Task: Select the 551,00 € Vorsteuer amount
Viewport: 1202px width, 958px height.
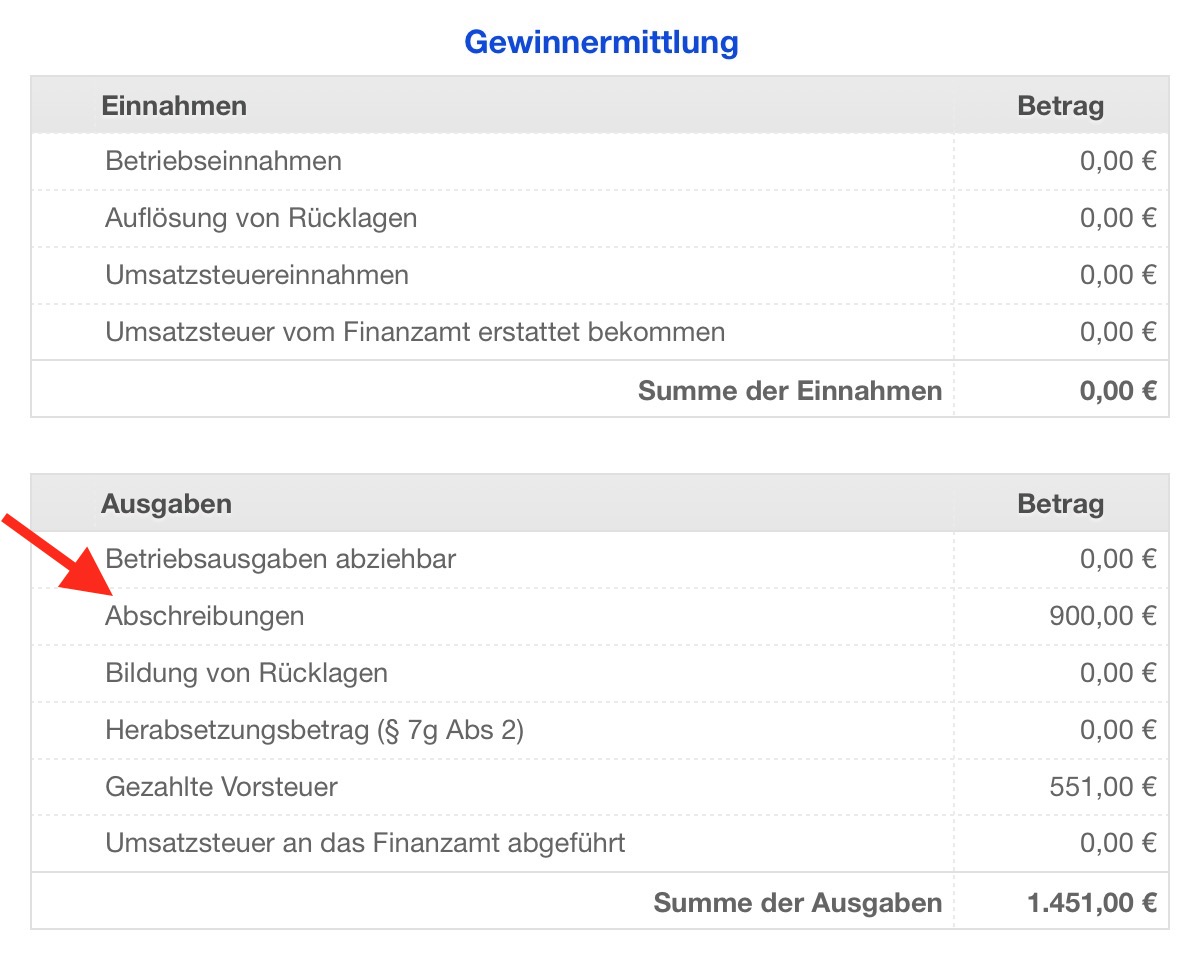Action: 1102,787
